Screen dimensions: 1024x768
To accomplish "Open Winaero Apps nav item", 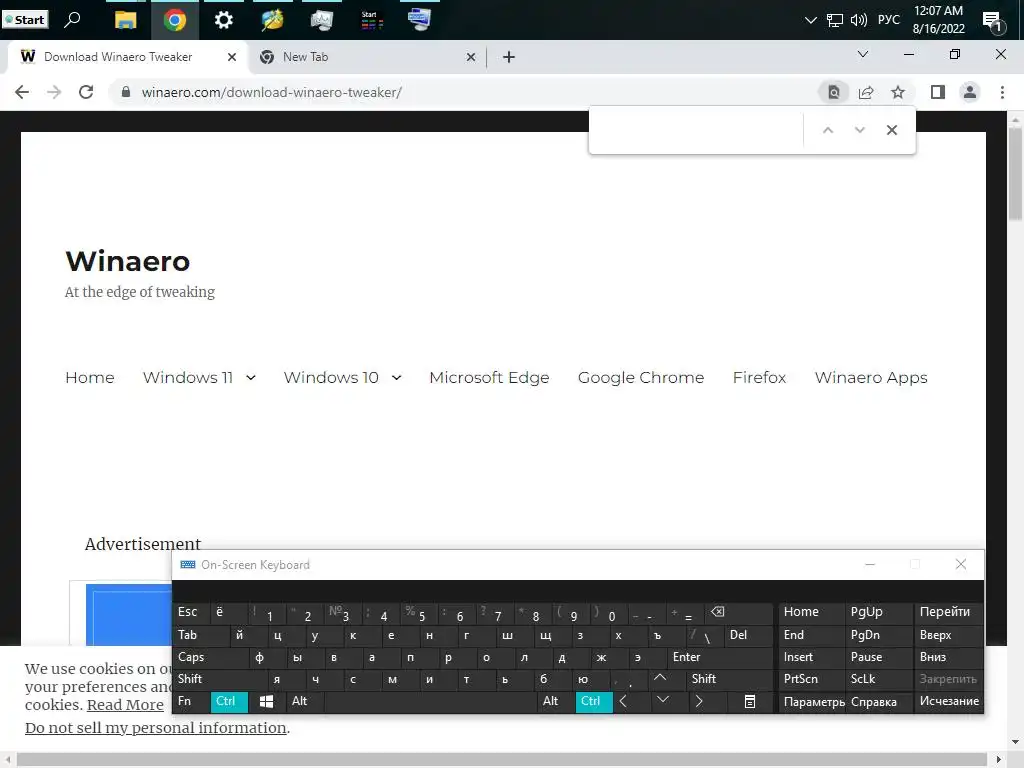I will 871,377.
